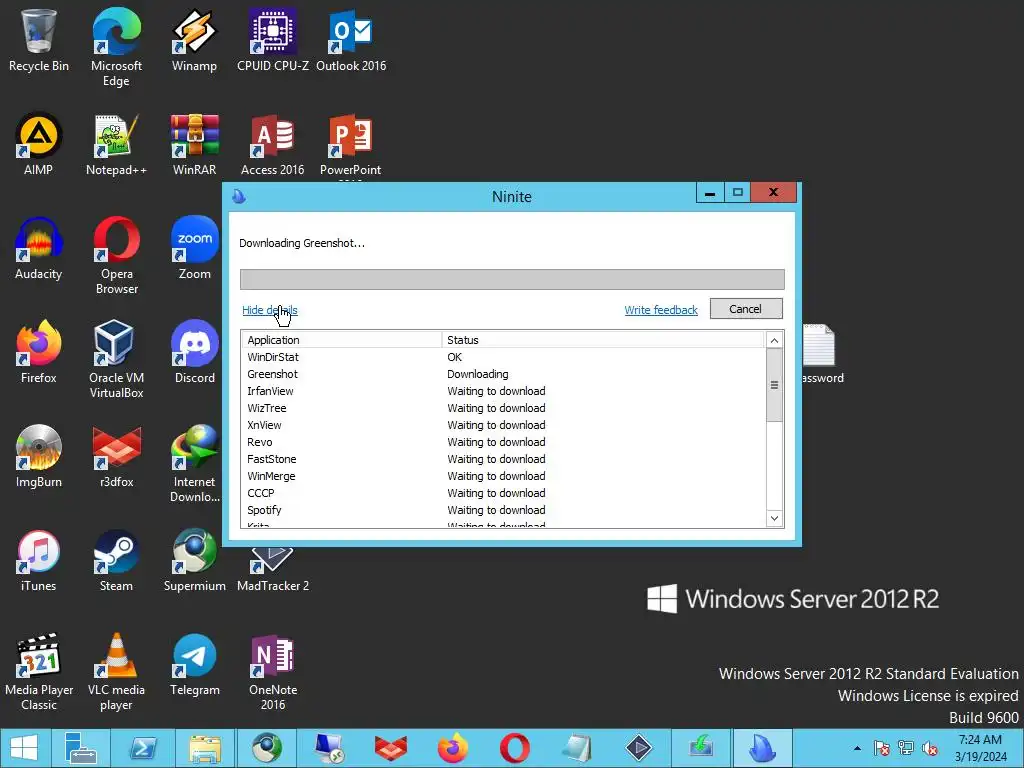Click the Application column header

pos(342,340)
